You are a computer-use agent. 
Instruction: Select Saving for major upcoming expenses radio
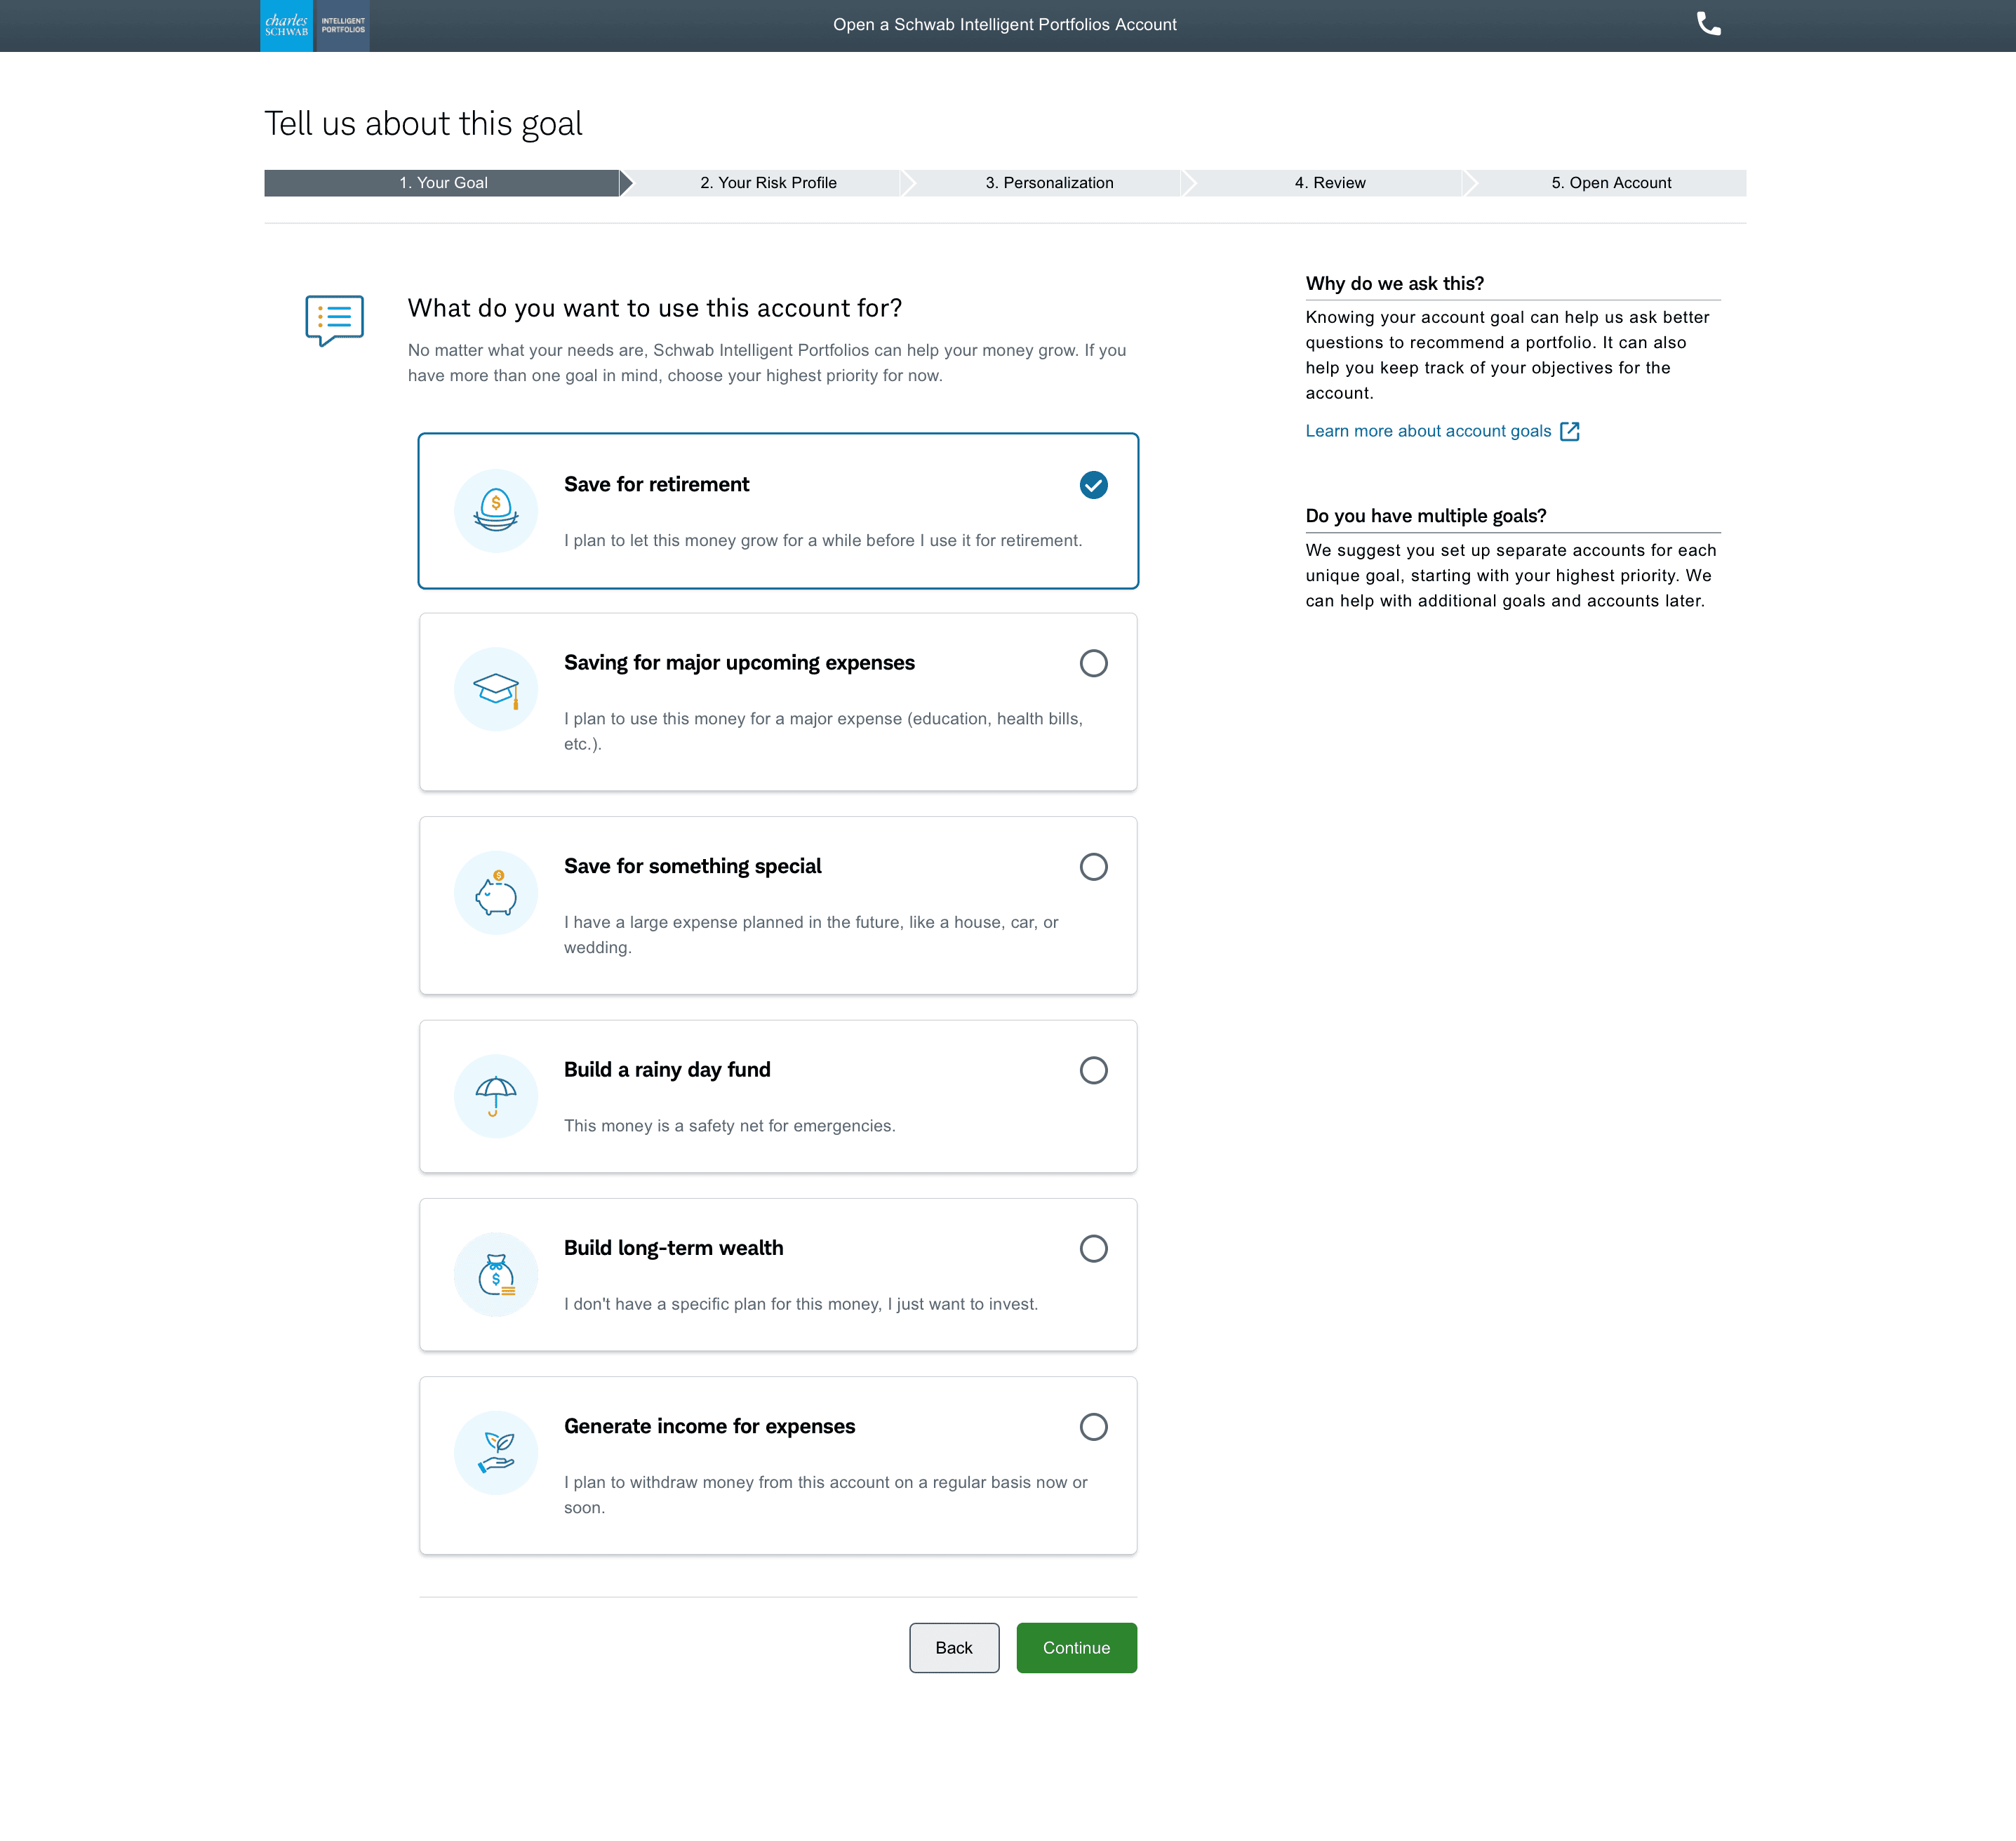click(x=1093, y=663)
